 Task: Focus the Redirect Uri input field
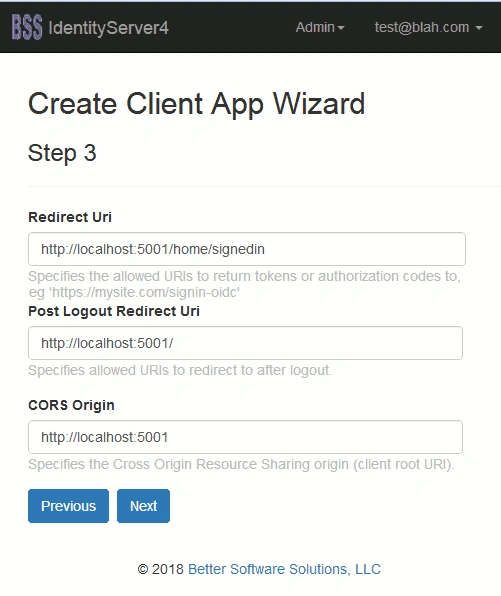(247, 249)
